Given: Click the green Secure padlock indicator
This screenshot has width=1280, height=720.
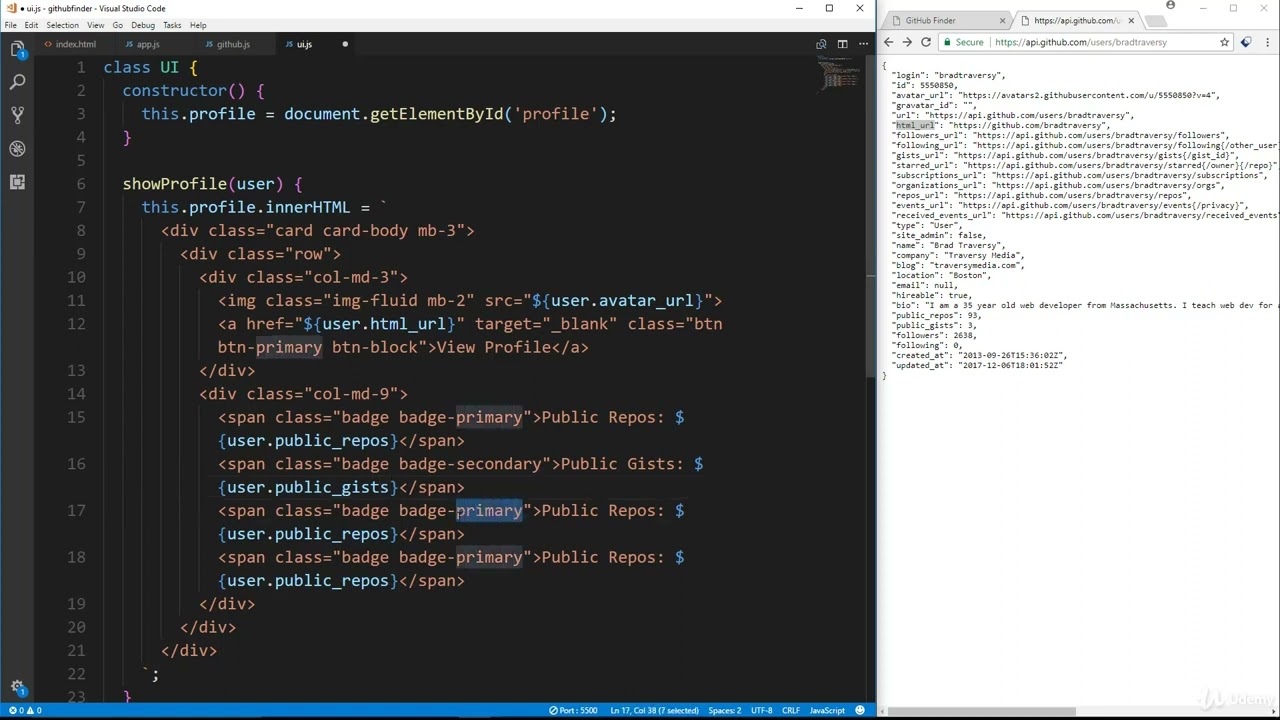Looking at the screenshot, I should click(x=964, y=42).
